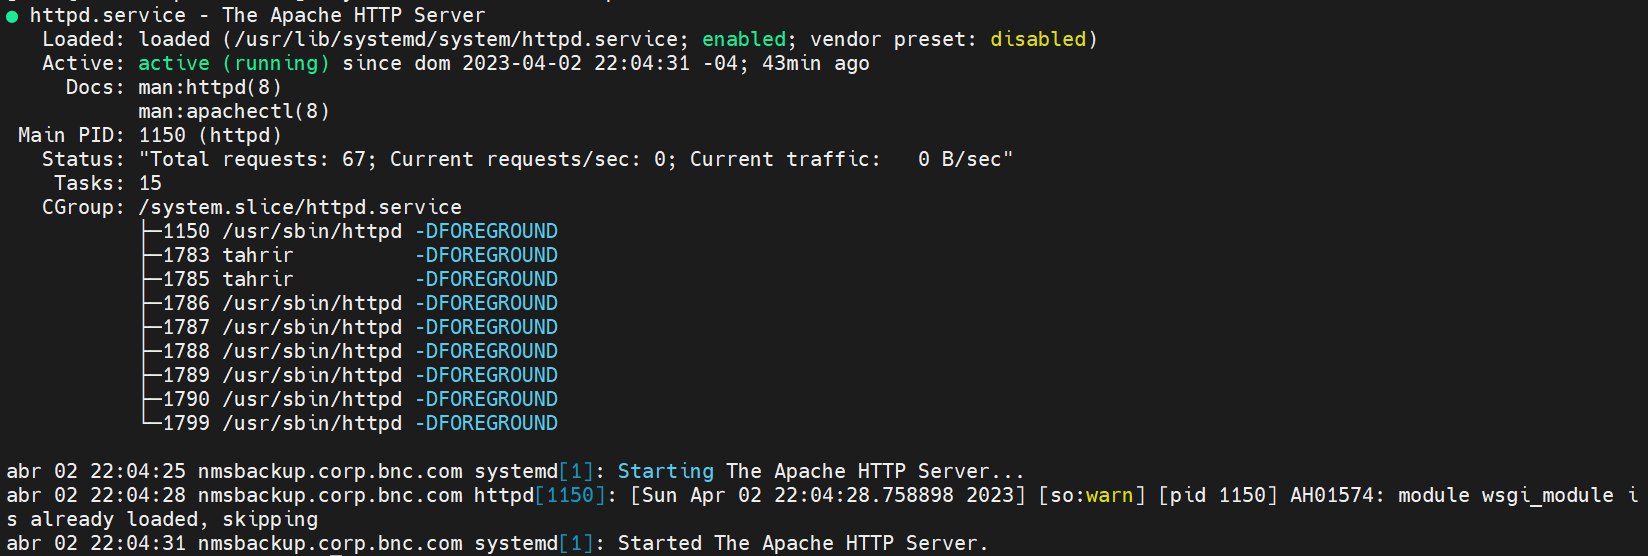1648x556 pixels.
Task: Select process 1150 in the CGroup tree
Action: point(186,231)
